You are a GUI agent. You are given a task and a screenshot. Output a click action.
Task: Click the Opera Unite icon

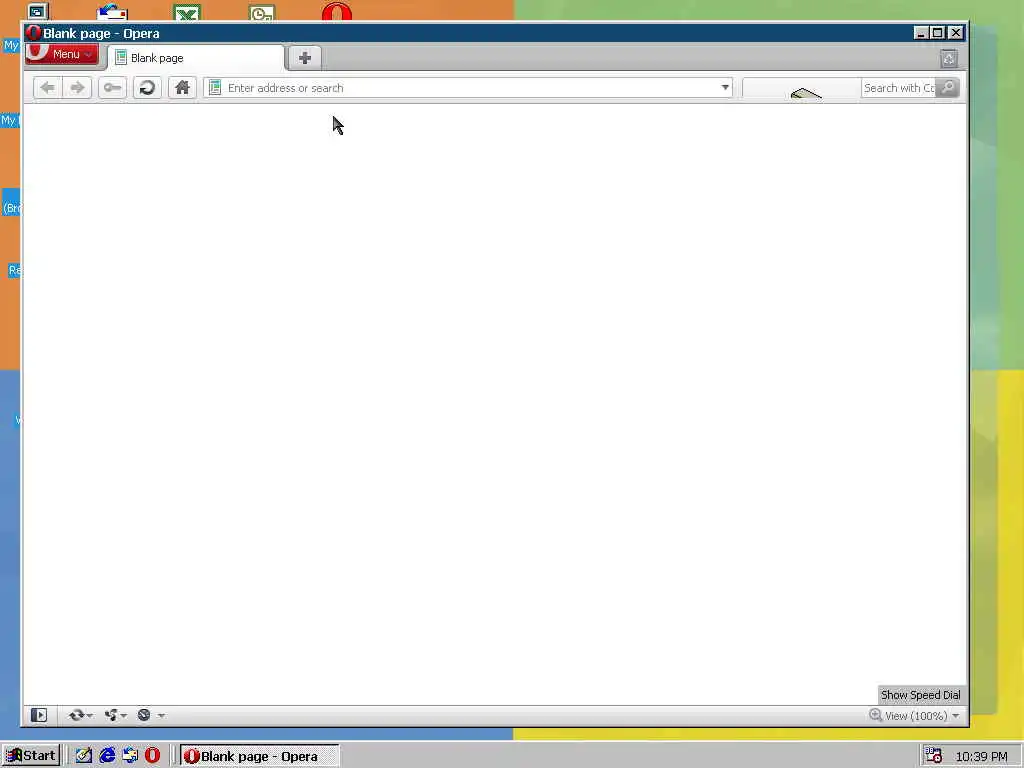point(110,716)
